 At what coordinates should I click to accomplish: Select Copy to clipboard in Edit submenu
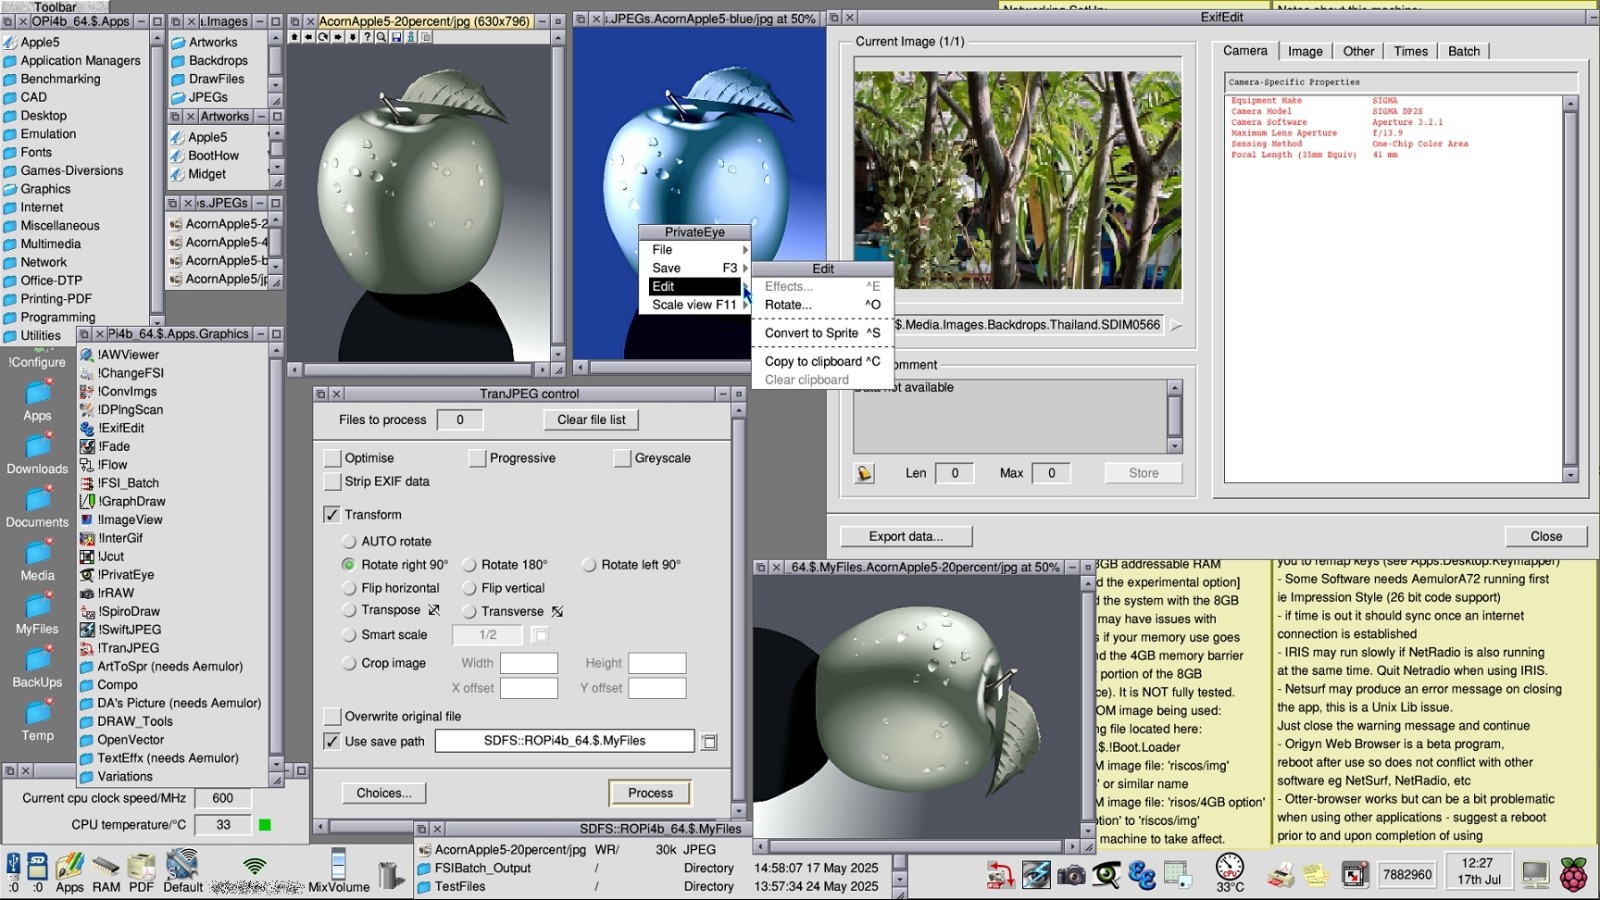pyautogui.click(x=823, y=361)
